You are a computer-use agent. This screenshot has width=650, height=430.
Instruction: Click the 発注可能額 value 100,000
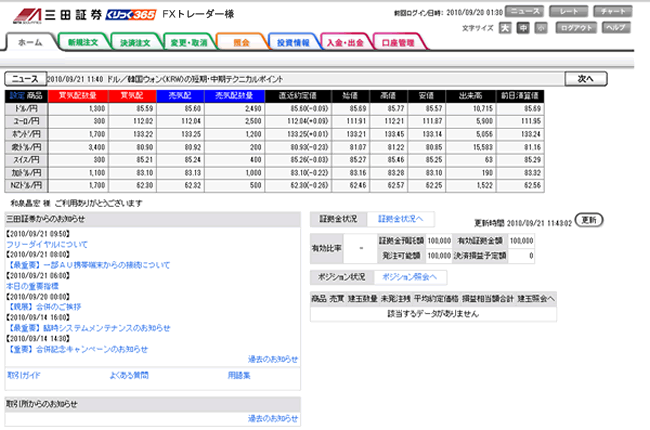[x=439, y=256]
